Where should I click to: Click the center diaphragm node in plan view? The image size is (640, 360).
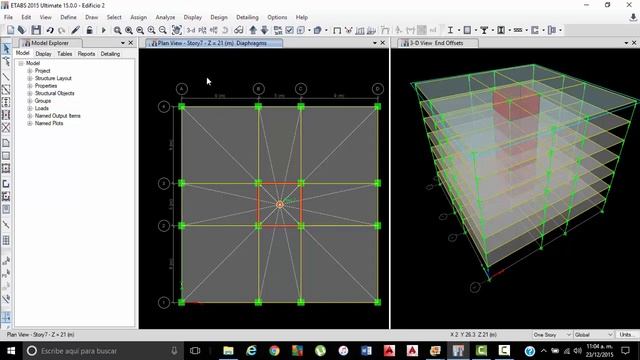pyautogui.click(x=280, y=204)
